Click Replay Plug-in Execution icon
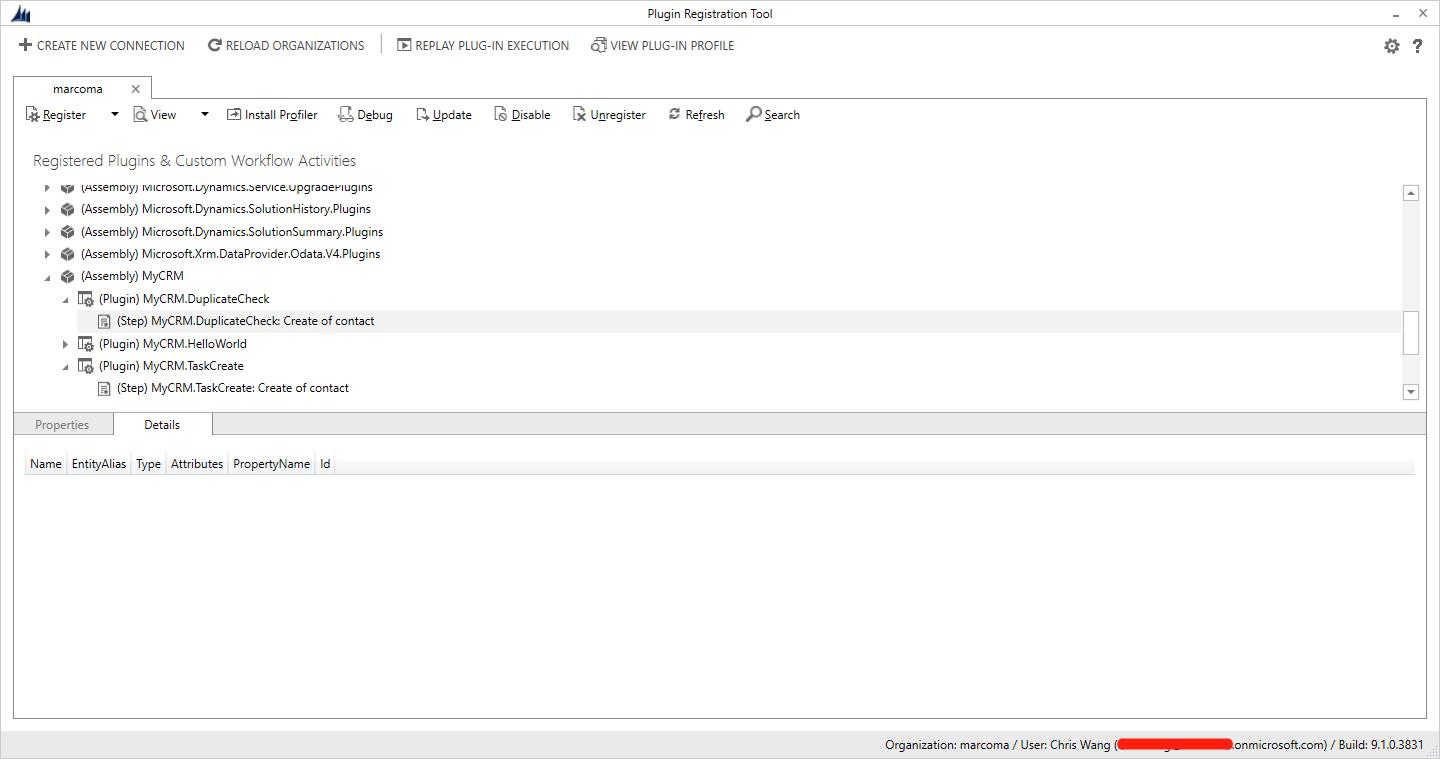The width and height of the screenshot is (1440, 759). click(404, 45)
